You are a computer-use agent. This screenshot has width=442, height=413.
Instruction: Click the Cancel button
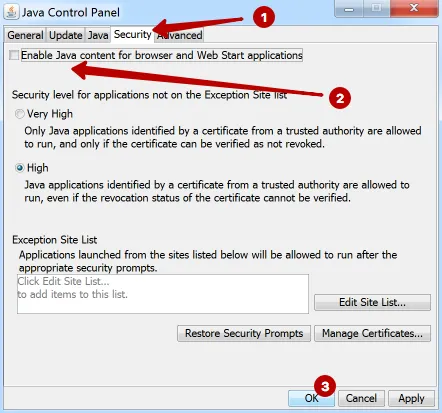[361, 398]
